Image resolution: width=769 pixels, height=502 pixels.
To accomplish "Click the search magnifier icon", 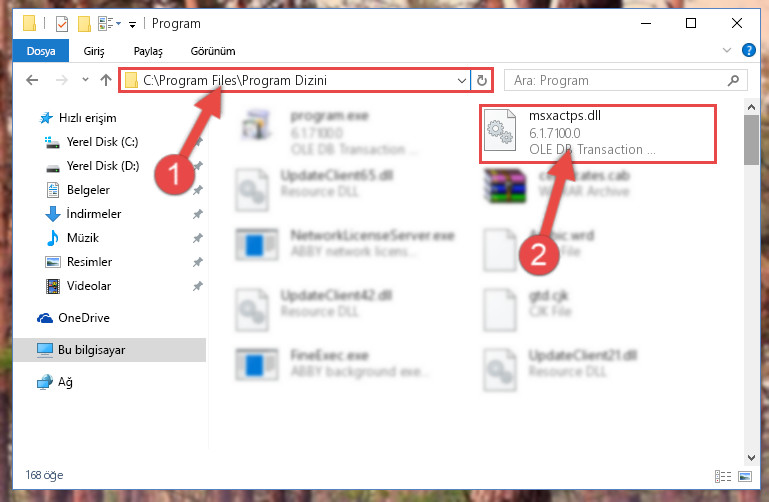I will tap(733, 80).
